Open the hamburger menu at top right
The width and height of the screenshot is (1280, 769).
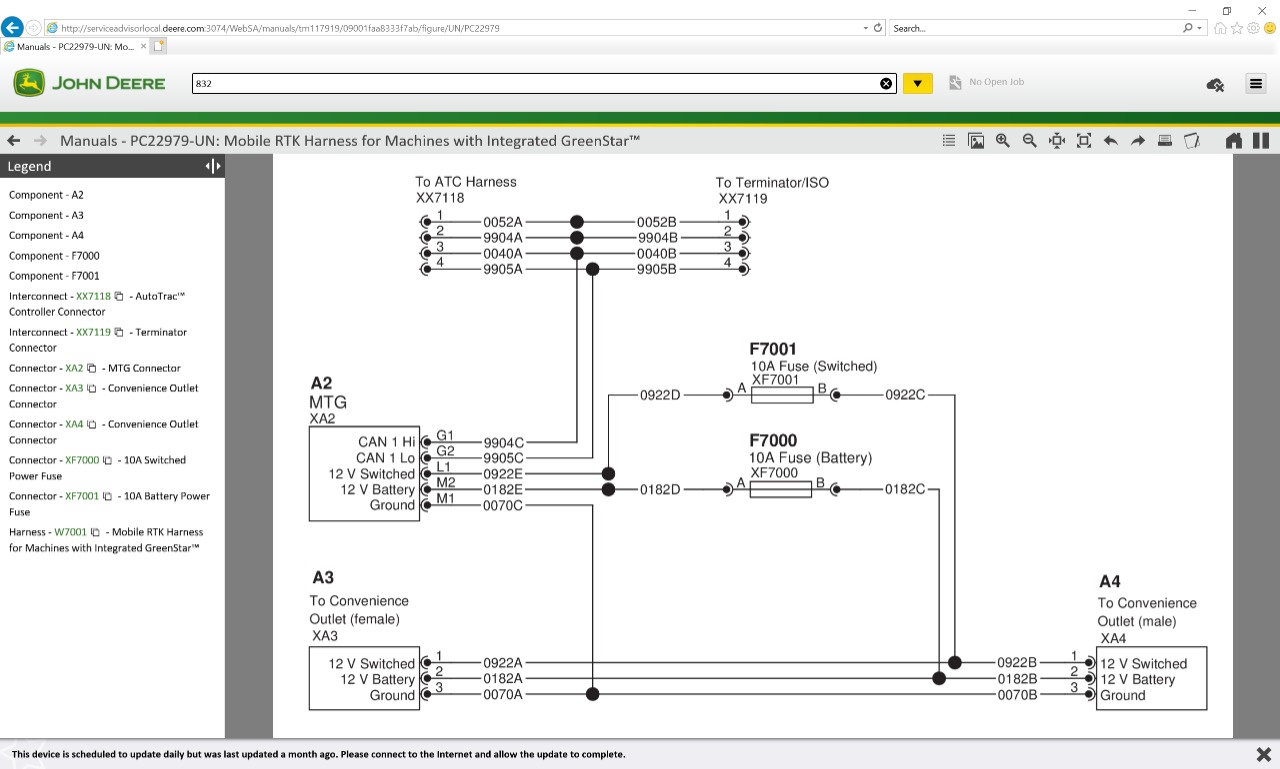tap(1255, 84)
